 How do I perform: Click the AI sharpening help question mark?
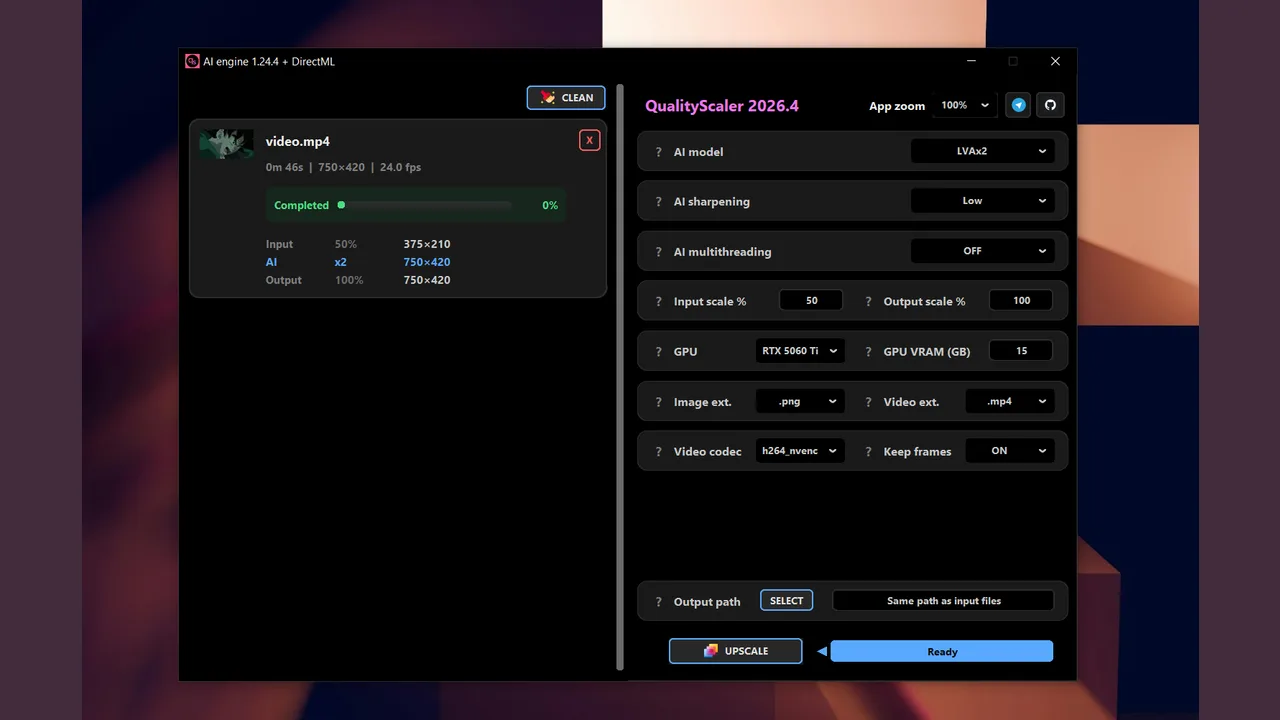coord(658,202)
